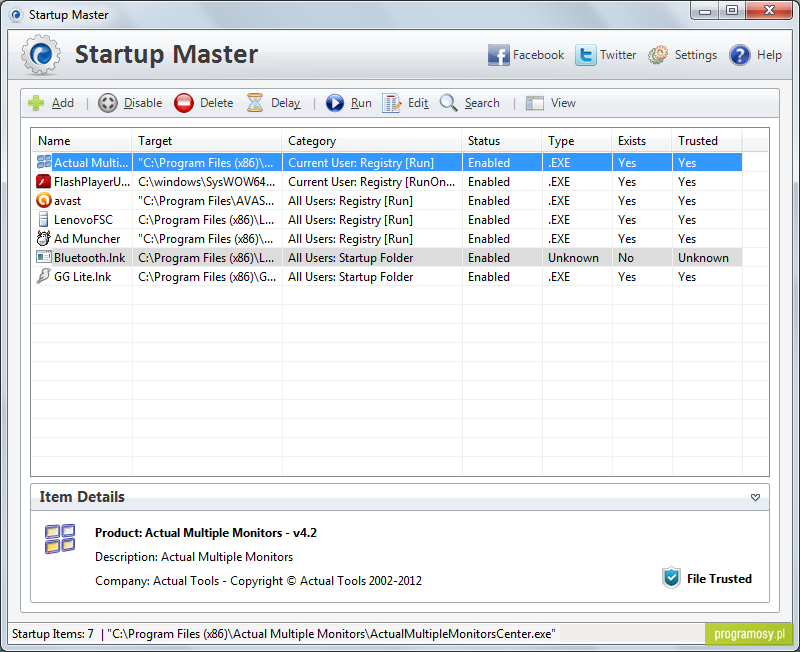Click the status bar ActualMultipleMonitorsCenter.exe path
Image resolution: width=800 pixels, height=652 pixels.
pyautogui.click(x=332, y=634)
